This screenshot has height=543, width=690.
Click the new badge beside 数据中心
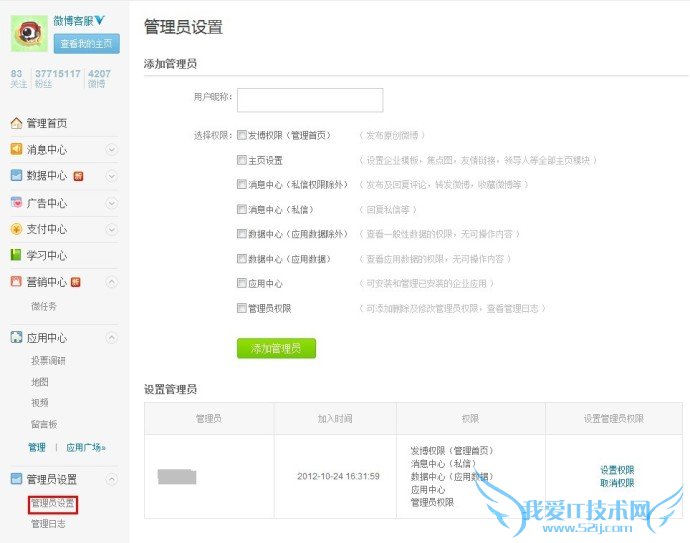pos(78,176)
